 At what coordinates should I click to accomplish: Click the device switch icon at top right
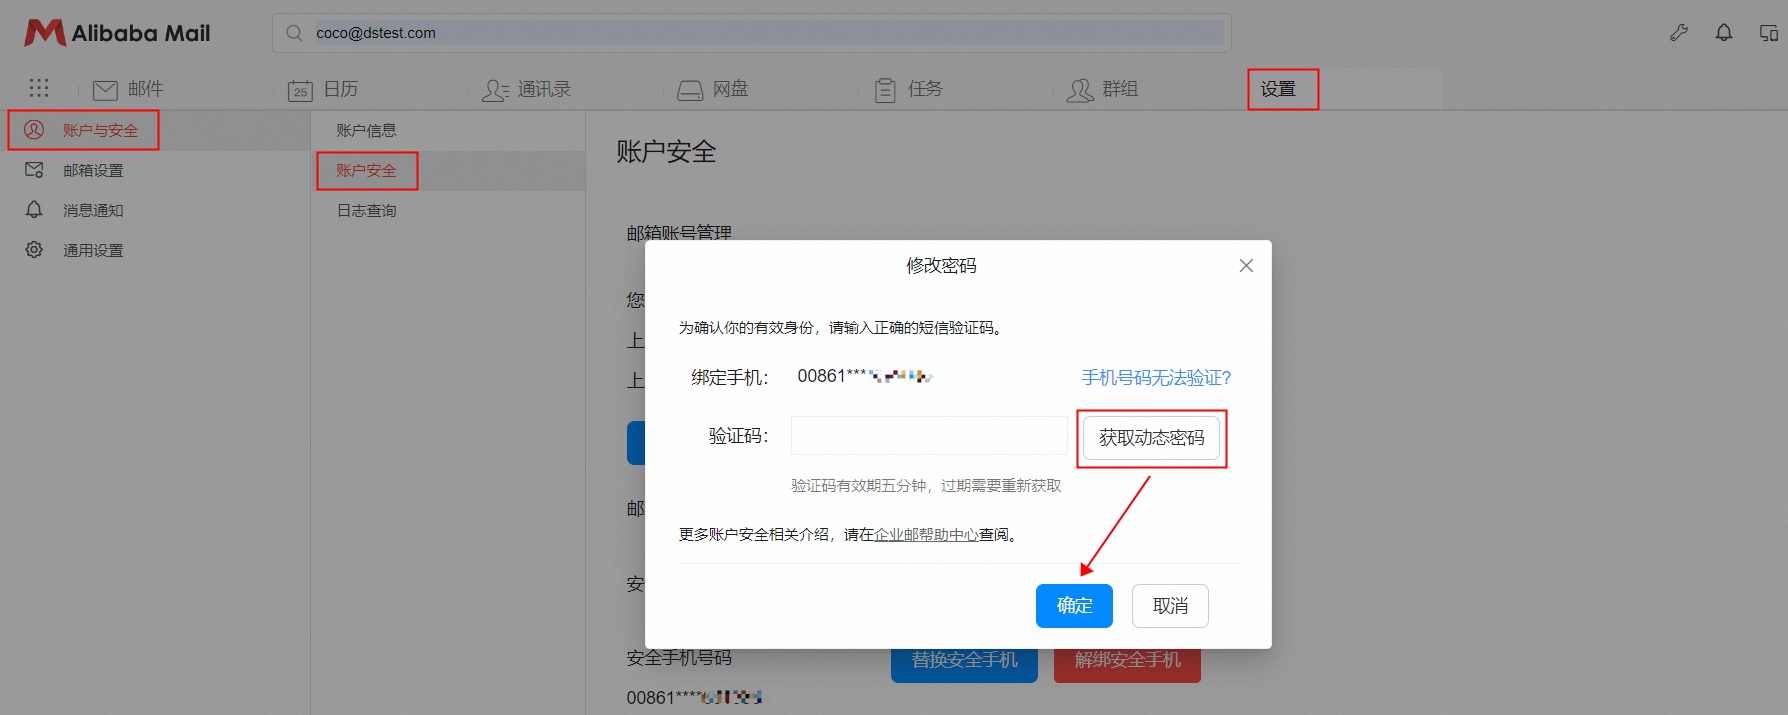1769,33
